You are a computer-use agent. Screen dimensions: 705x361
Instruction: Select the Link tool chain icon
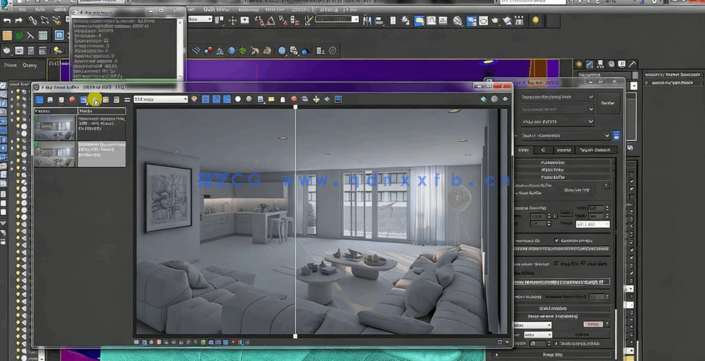[33, 20]
